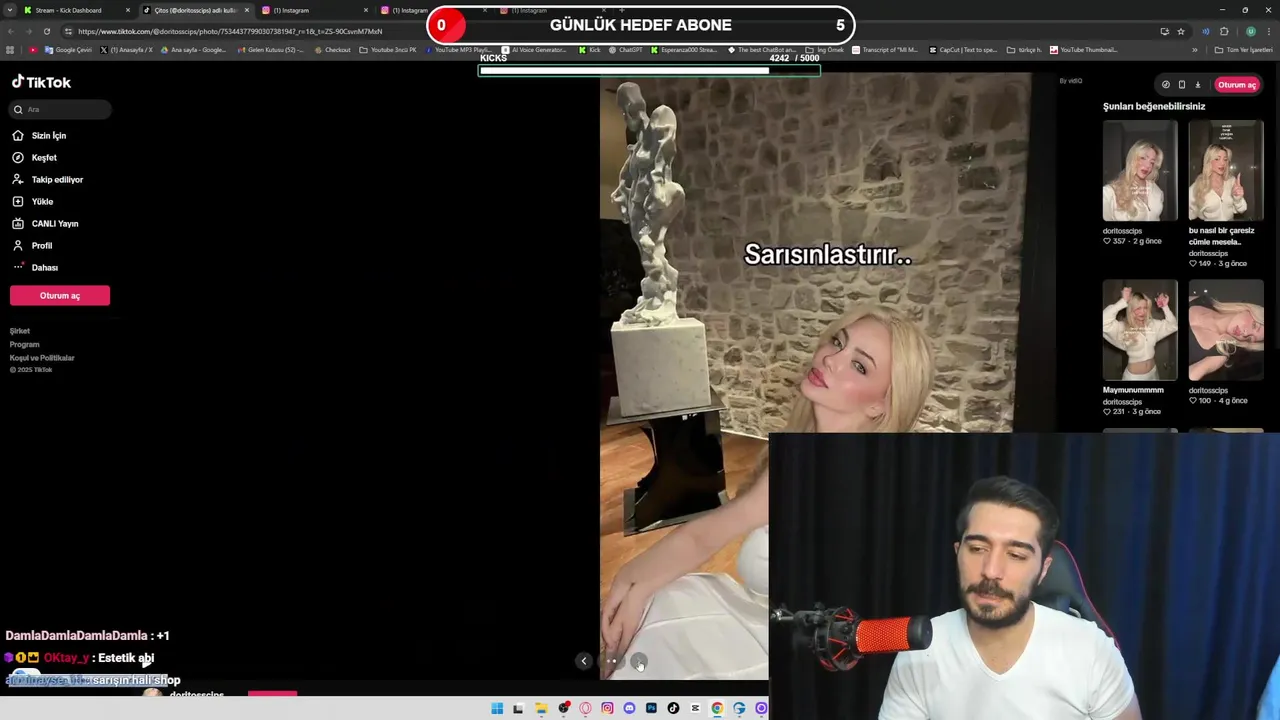Open the first recommended thumbnail with 357 likes
This screenshot has width=1280, height=720.
coord(1140,171)
